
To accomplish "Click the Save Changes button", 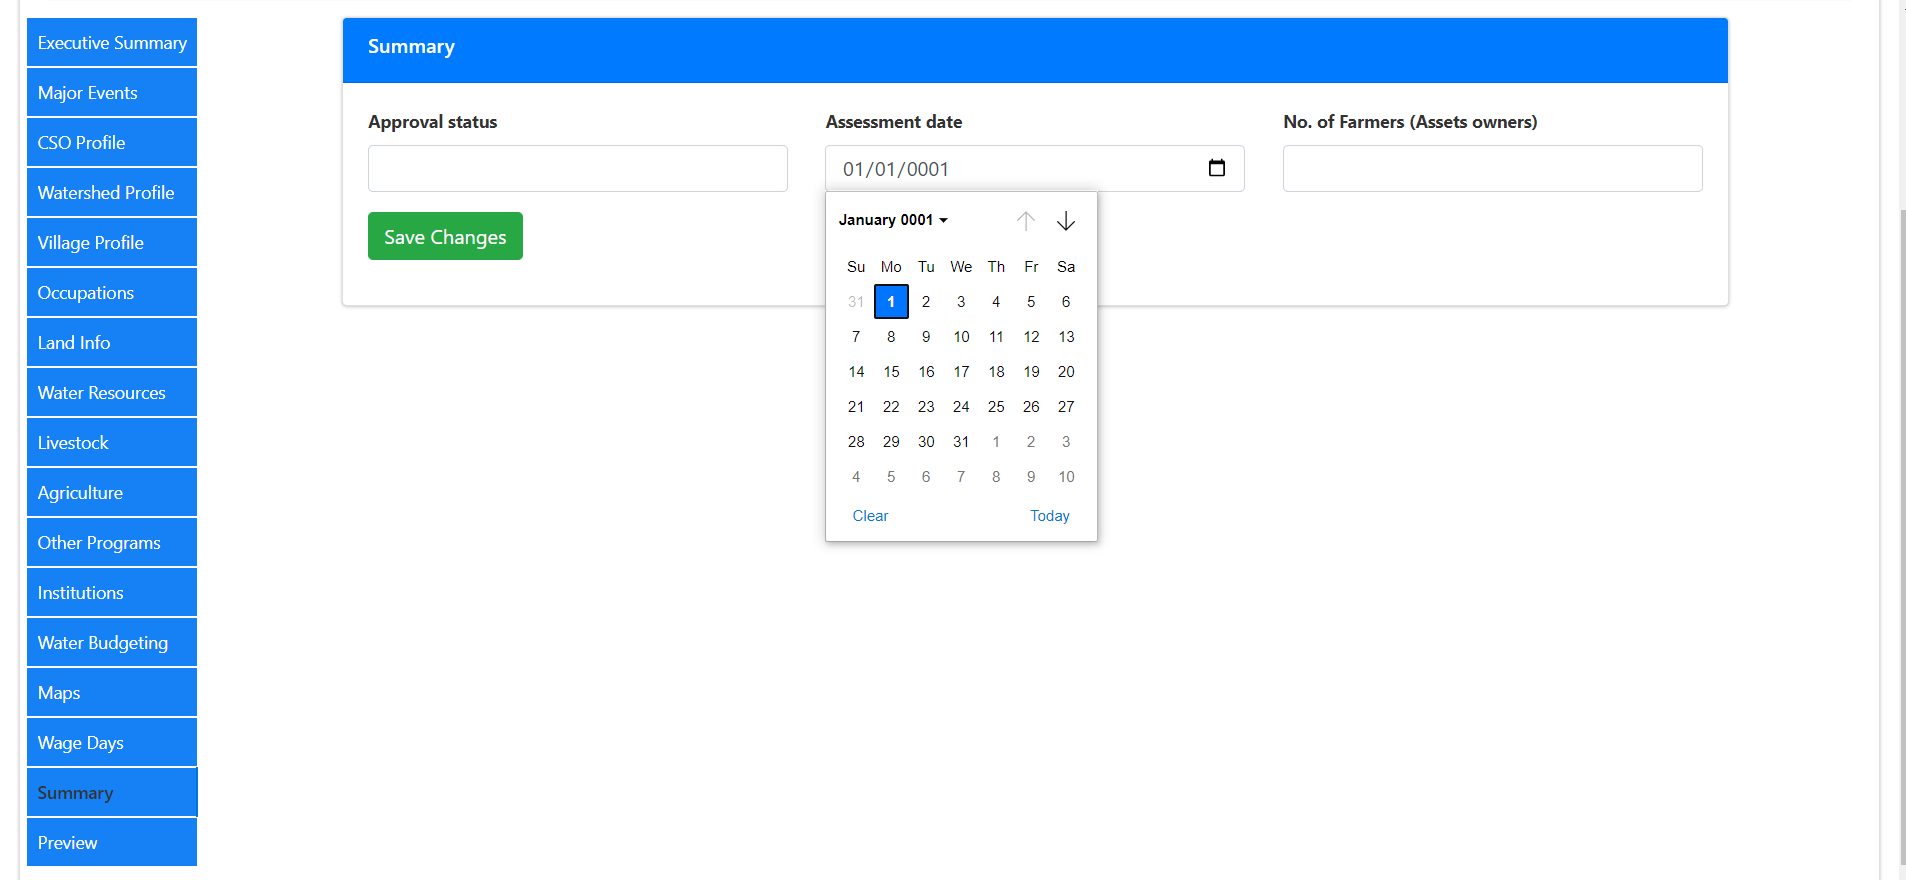I will pos(445,236).
